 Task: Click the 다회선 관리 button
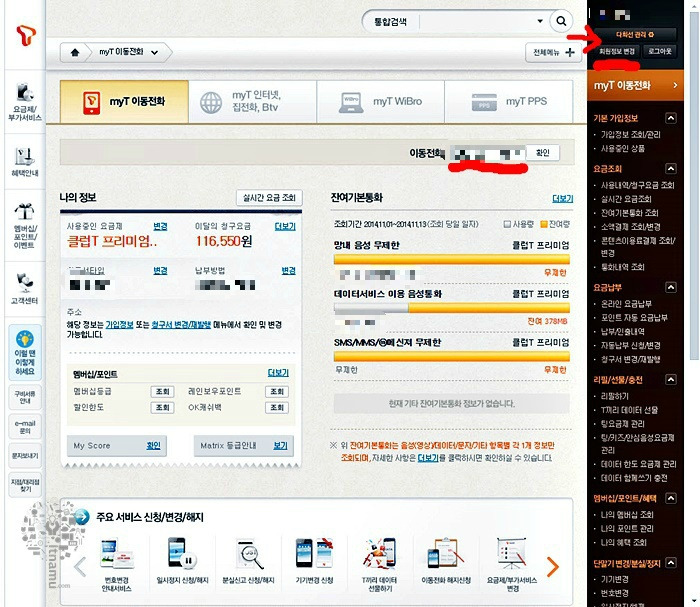tap(635, 34)
